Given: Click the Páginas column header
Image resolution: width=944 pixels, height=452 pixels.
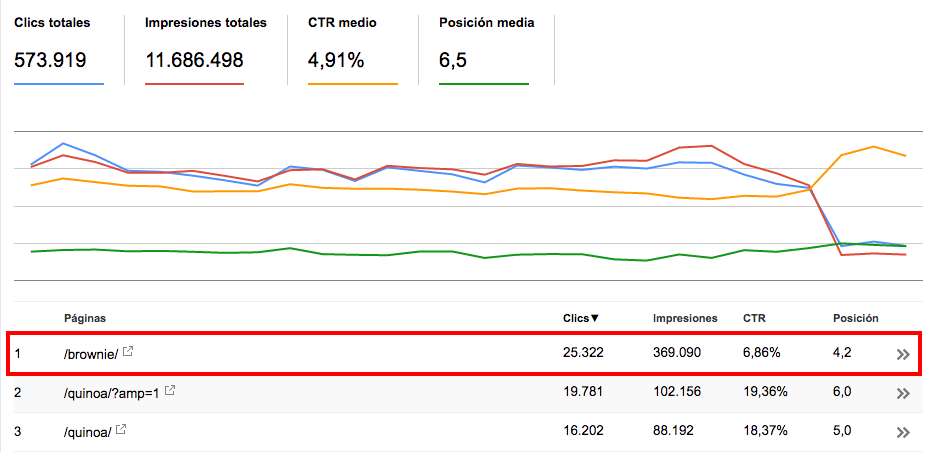Looking at the screenshot, I should coord(85,318).
